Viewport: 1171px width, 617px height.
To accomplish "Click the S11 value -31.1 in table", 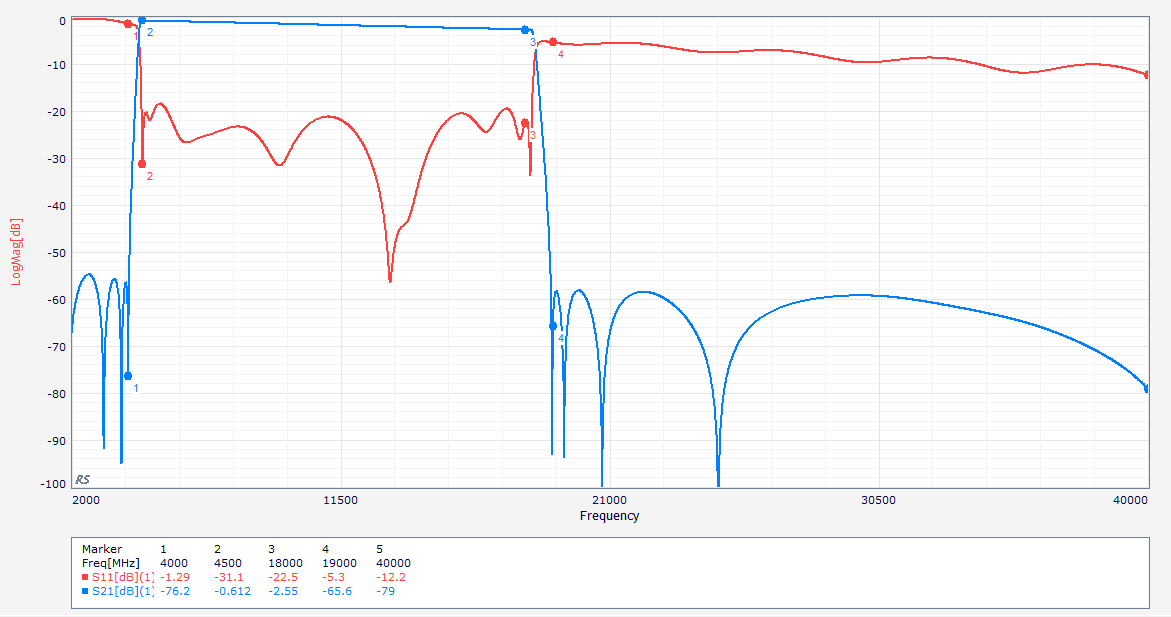I will point(229,577).
